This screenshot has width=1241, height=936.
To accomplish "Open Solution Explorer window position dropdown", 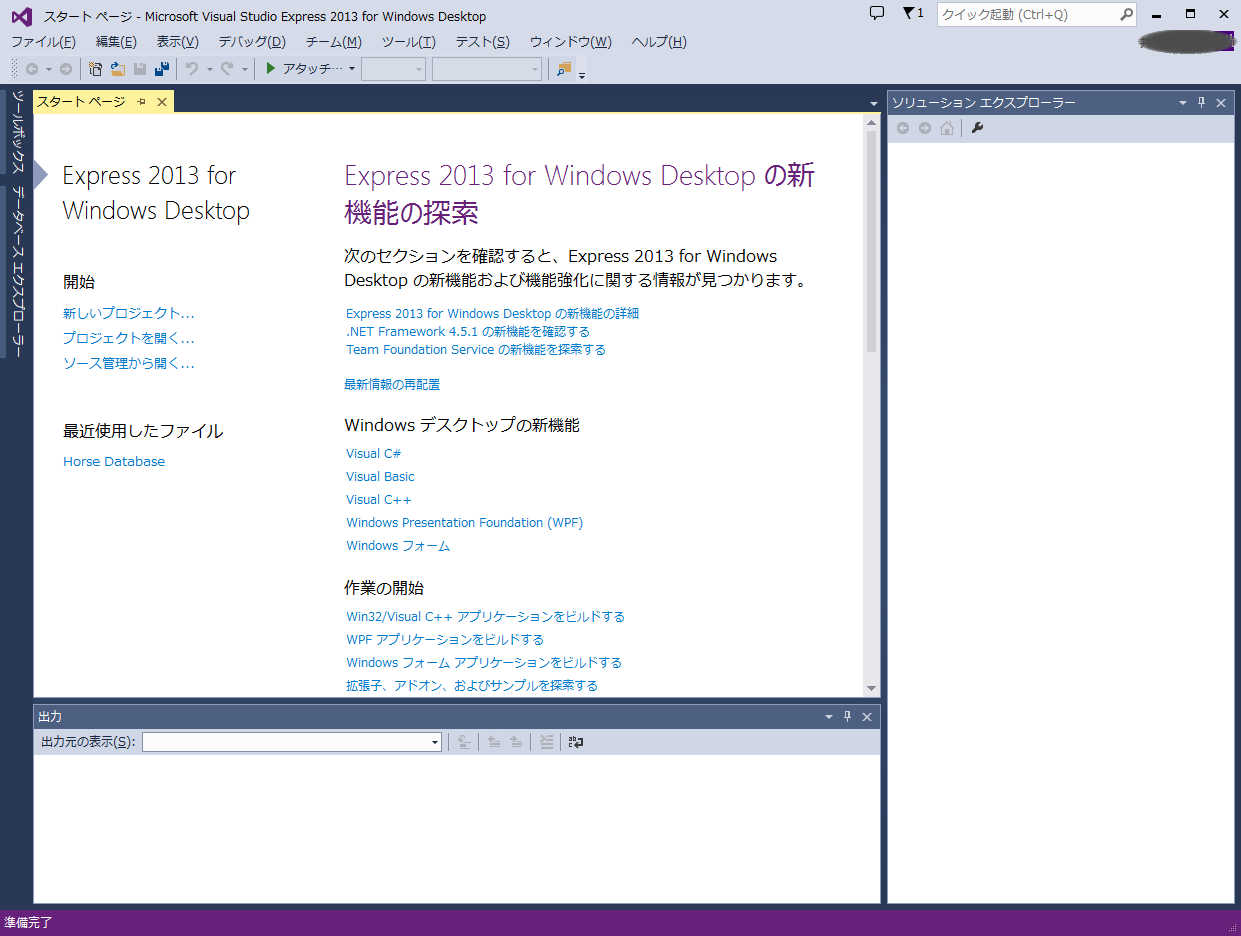I will click(1183, 103).
